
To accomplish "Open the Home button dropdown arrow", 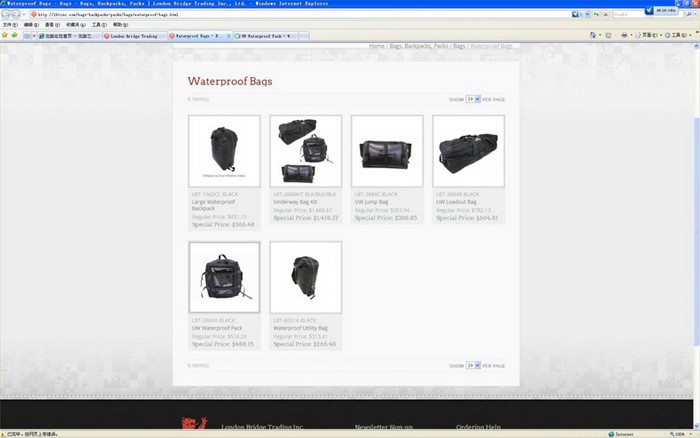I will (x=600, y=35).
